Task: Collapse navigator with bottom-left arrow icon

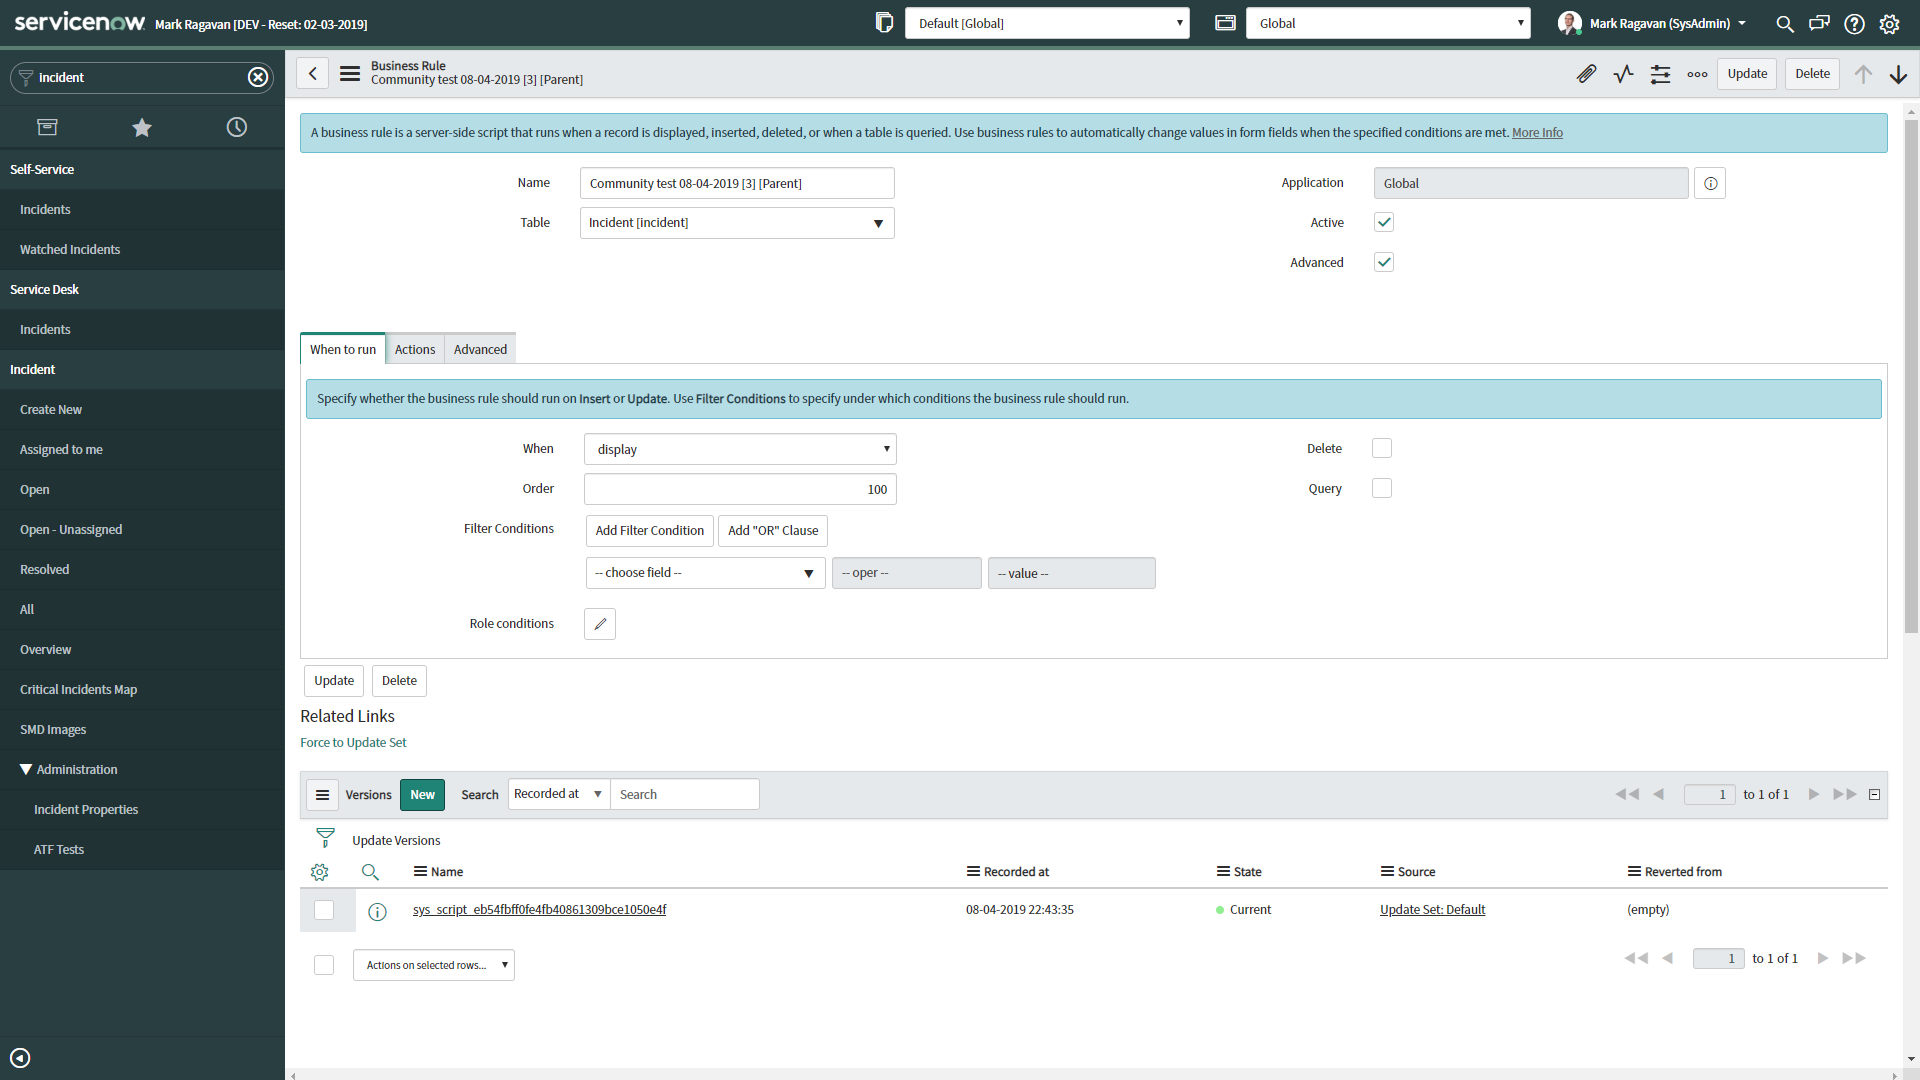Action: (x=20, y=1058)
